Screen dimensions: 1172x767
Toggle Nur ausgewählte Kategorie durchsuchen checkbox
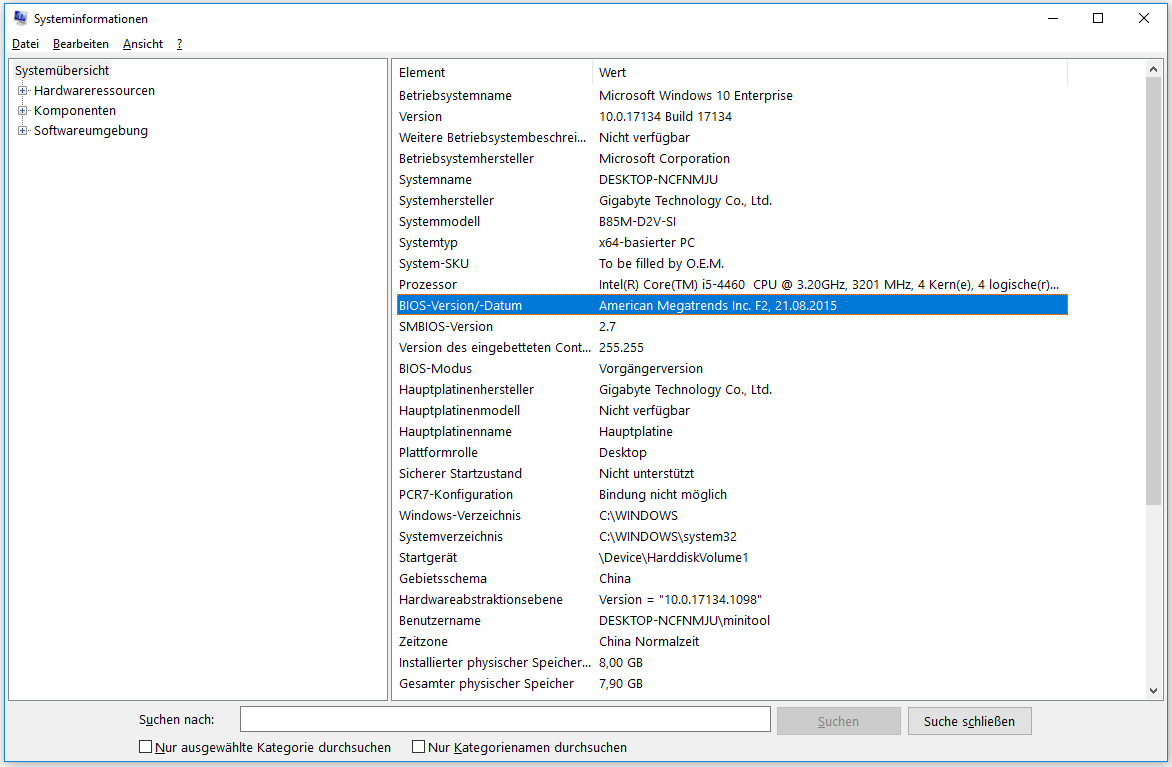click(146, 746)
